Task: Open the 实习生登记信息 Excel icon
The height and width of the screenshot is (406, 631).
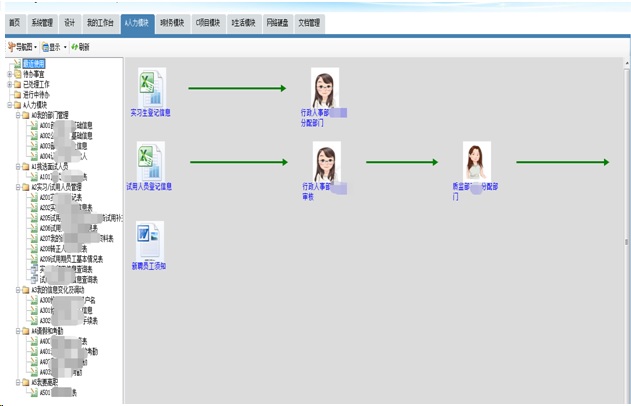Action: pyautogui.click(x=151, y=89)
